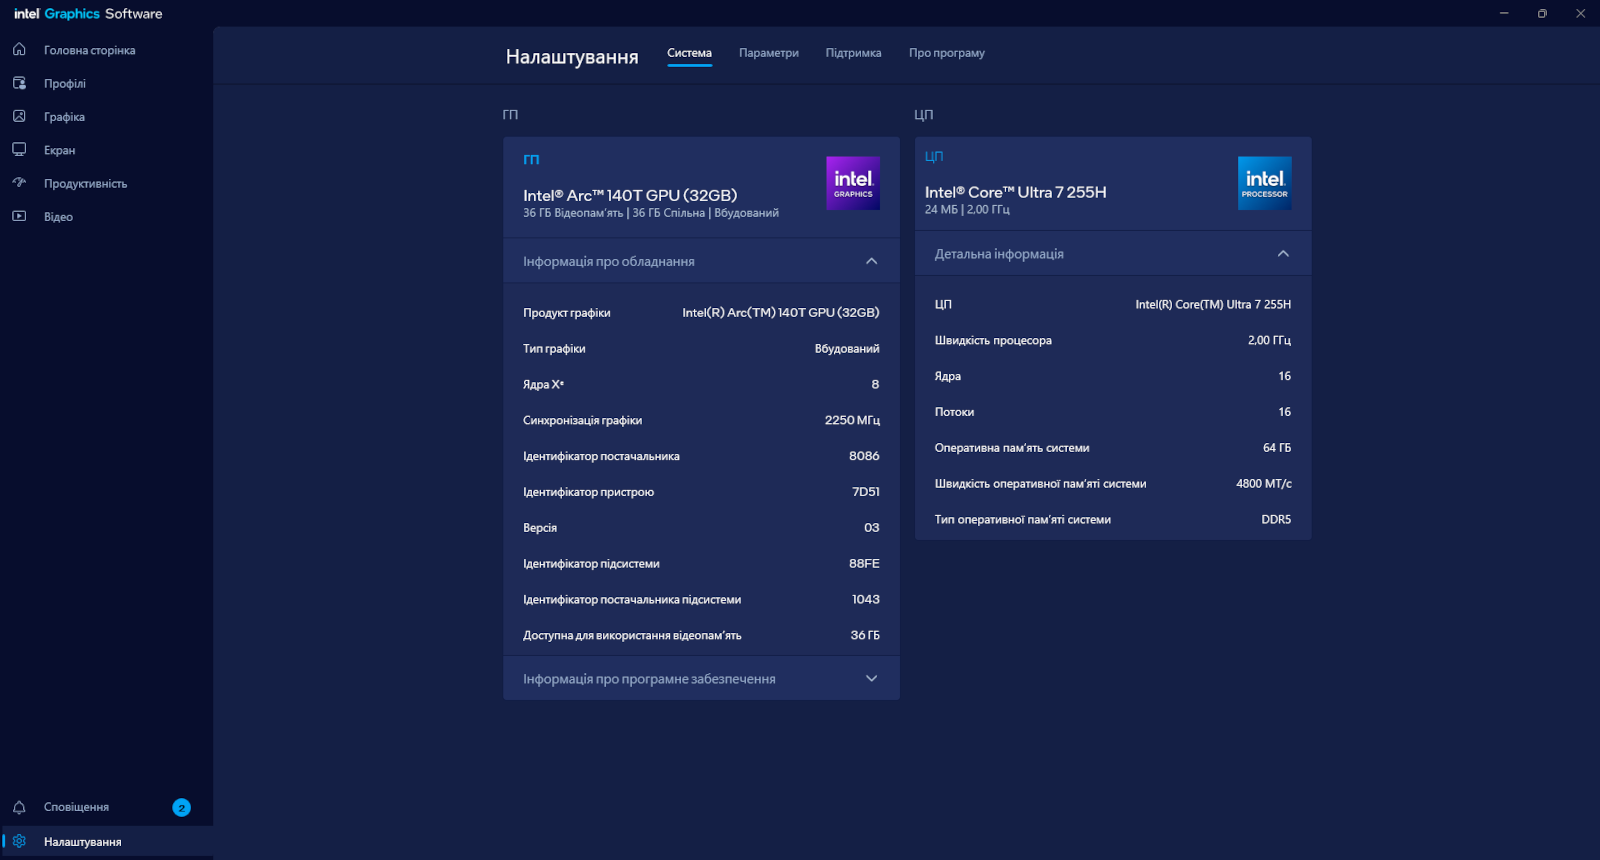
Task: Go to Головна сторінка in sidebar
Action: click(x=90, y=50)
